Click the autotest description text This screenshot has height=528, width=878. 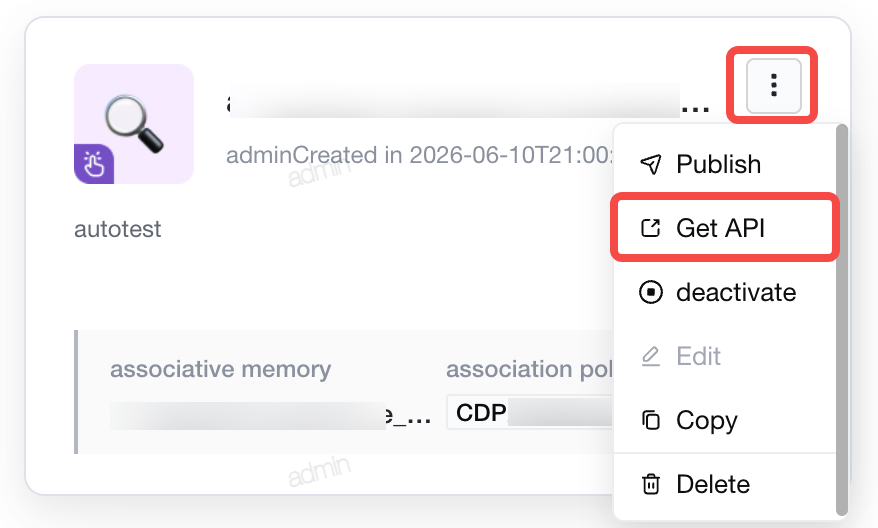point(118,229)
